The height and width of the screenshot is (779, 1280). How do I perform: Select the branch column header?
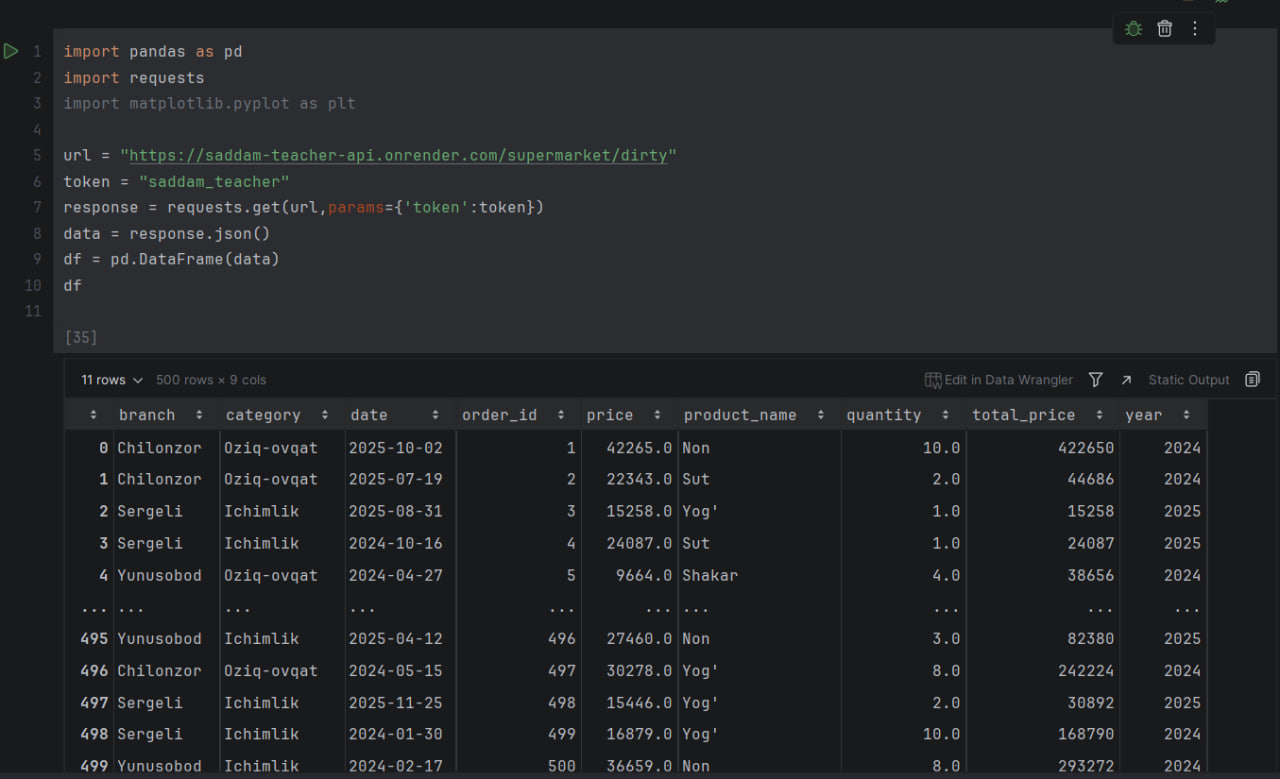point(147,415)
